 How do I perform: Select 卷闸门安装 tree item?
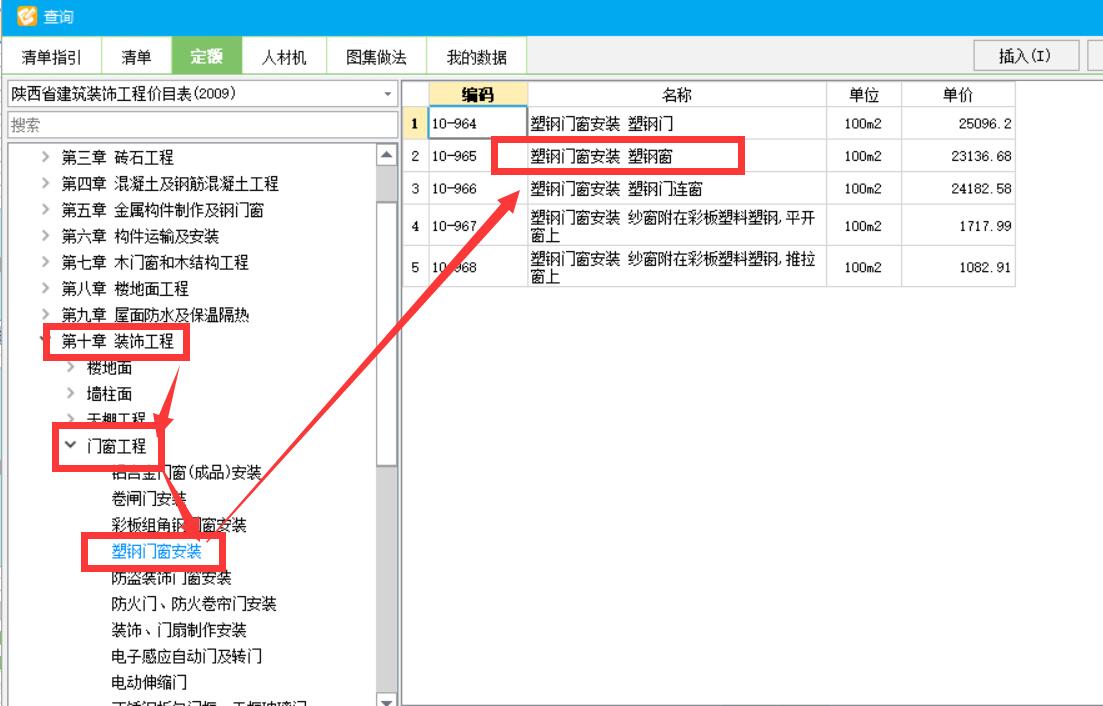pyautogui.click(x=148, y=499)
